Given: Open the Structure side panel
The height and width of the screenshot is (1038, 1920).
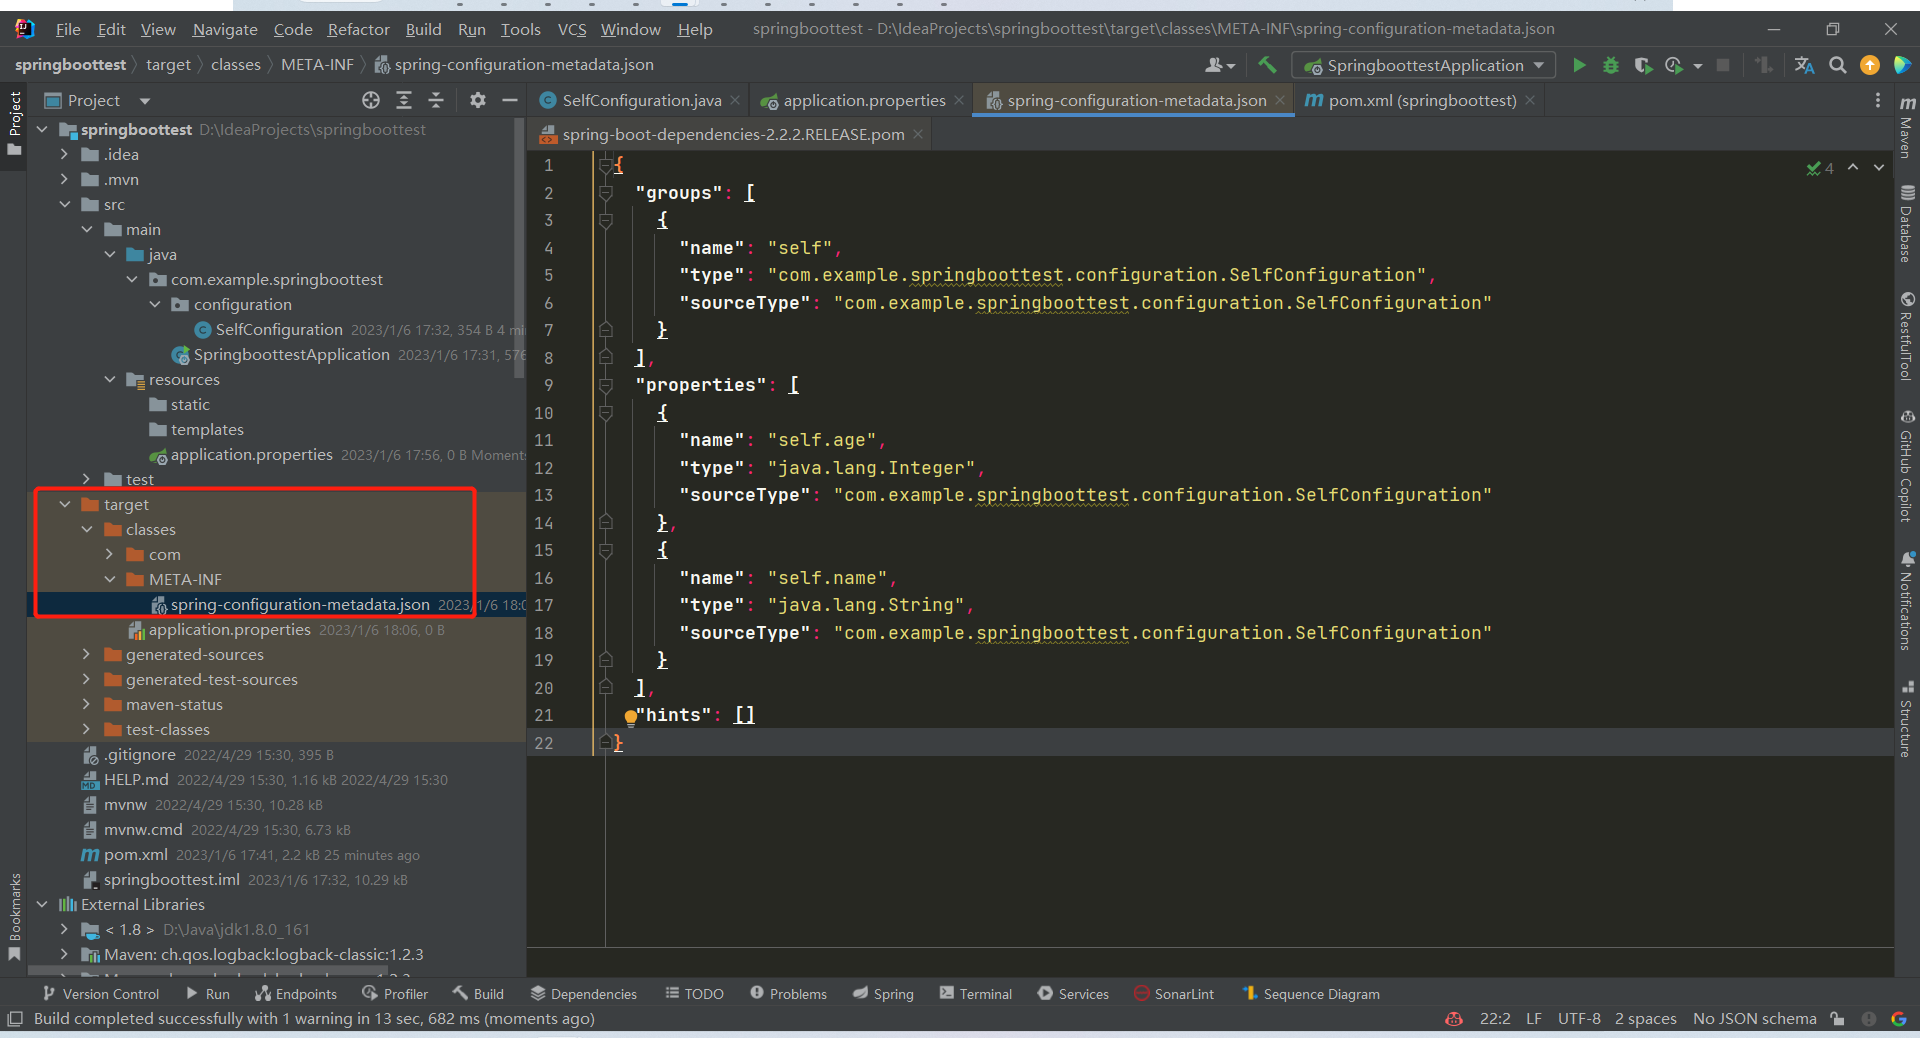Looking at the screenshot, I should [1907, 720].
